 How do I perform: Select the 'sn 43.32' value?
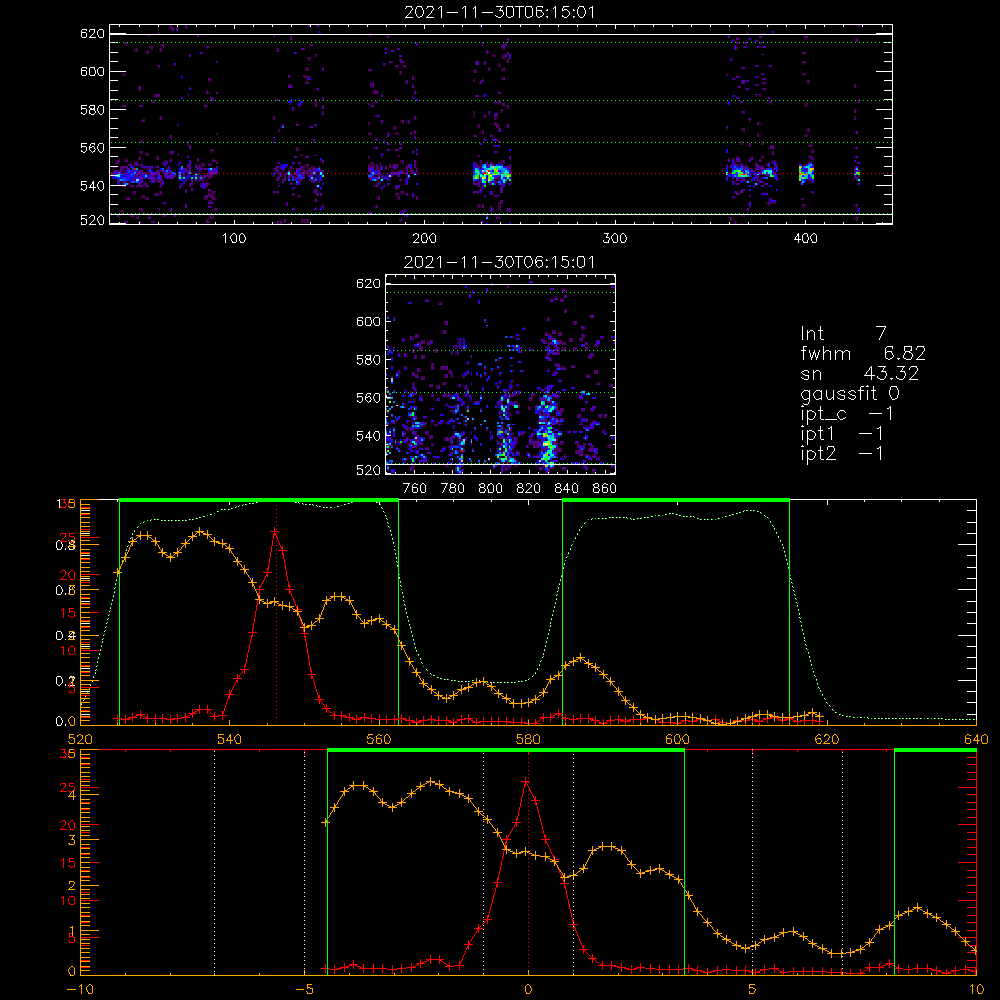pyautogui.click(x=860, y=373)
